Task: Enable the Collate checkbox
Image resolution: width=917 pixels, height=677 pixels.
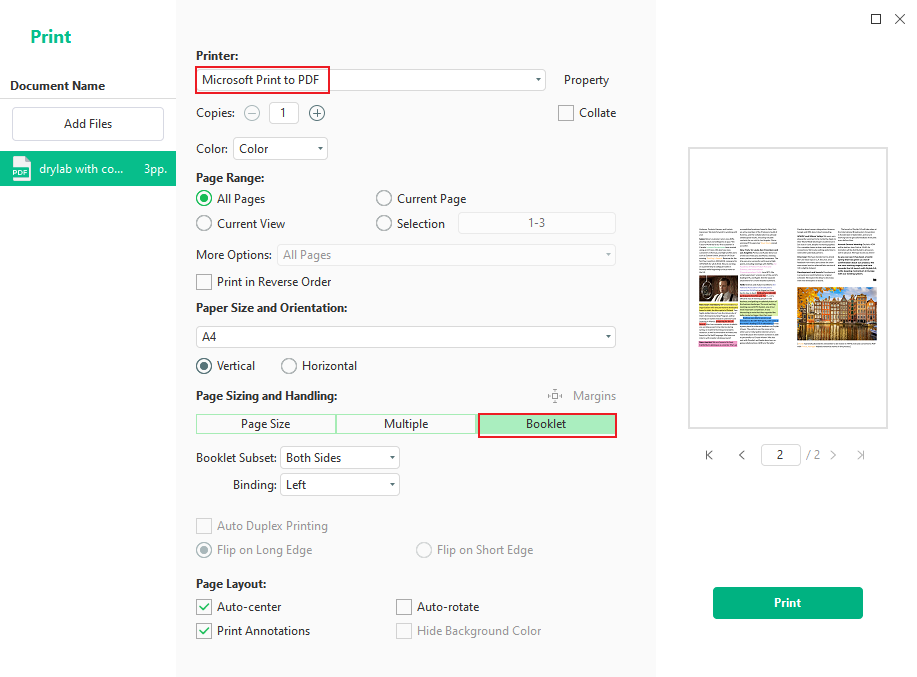Action: pyautogui.click(x=566, y=113)
